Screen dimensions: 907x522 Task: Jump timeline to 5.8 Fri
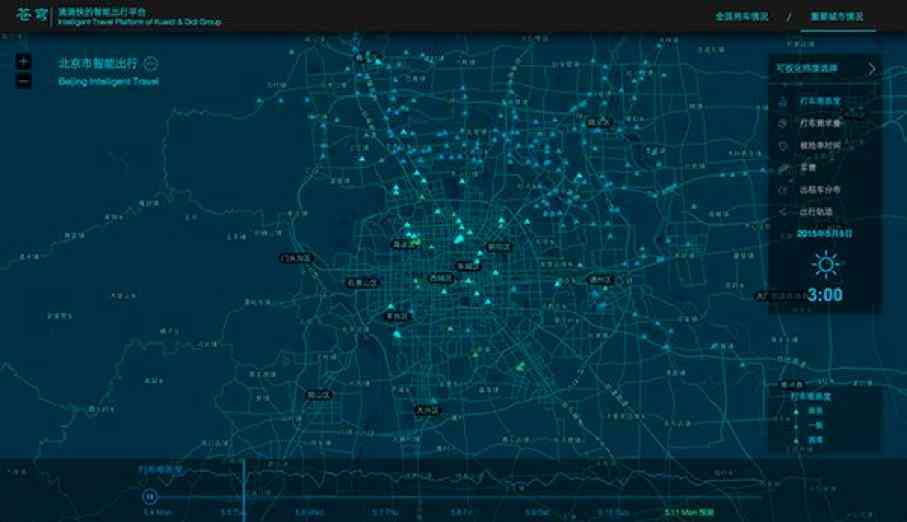coord(462,513)
